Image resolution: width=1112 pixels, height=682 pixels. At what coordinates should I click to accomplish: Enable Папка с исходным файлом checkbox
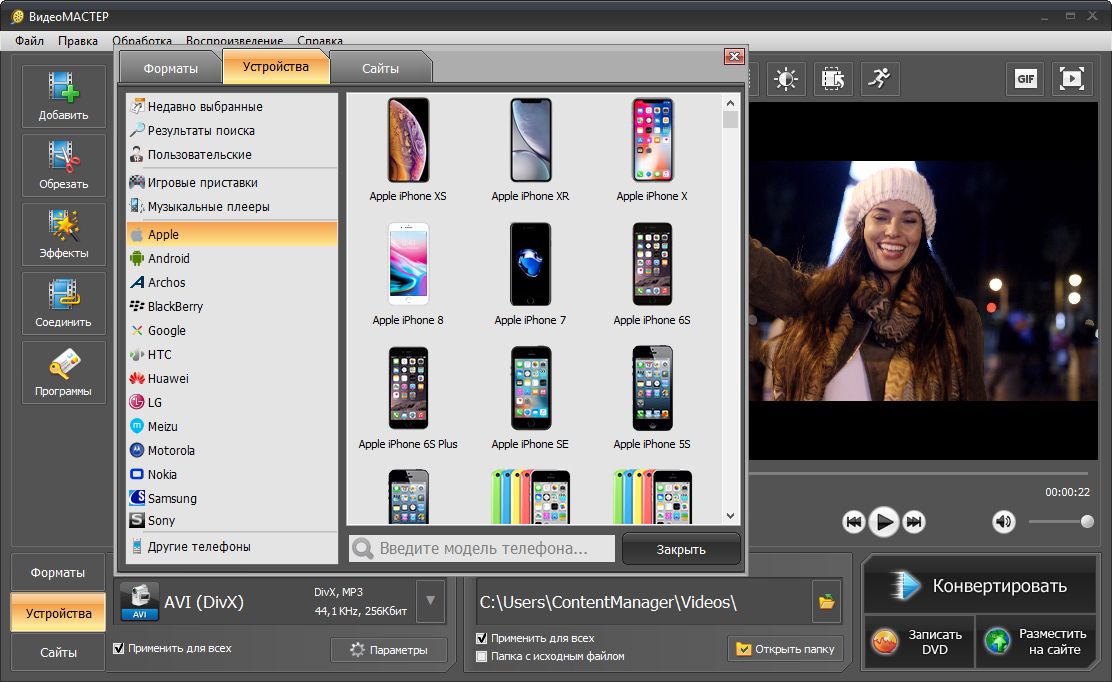[x=482, y=656]
